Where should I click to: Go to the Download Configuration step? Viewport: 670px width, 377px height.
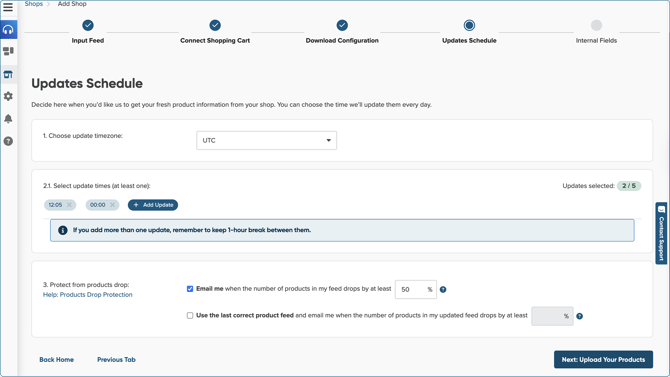[x=342, y=32]
